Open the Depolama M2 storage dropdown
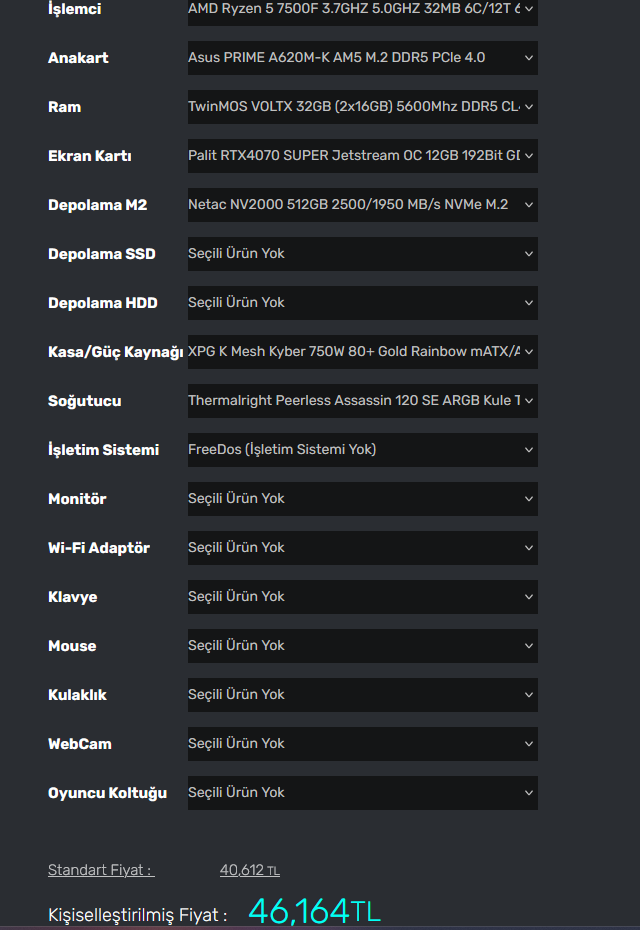Screen dimensions: 640x930 pyautogui.click(x=362, y=205)
